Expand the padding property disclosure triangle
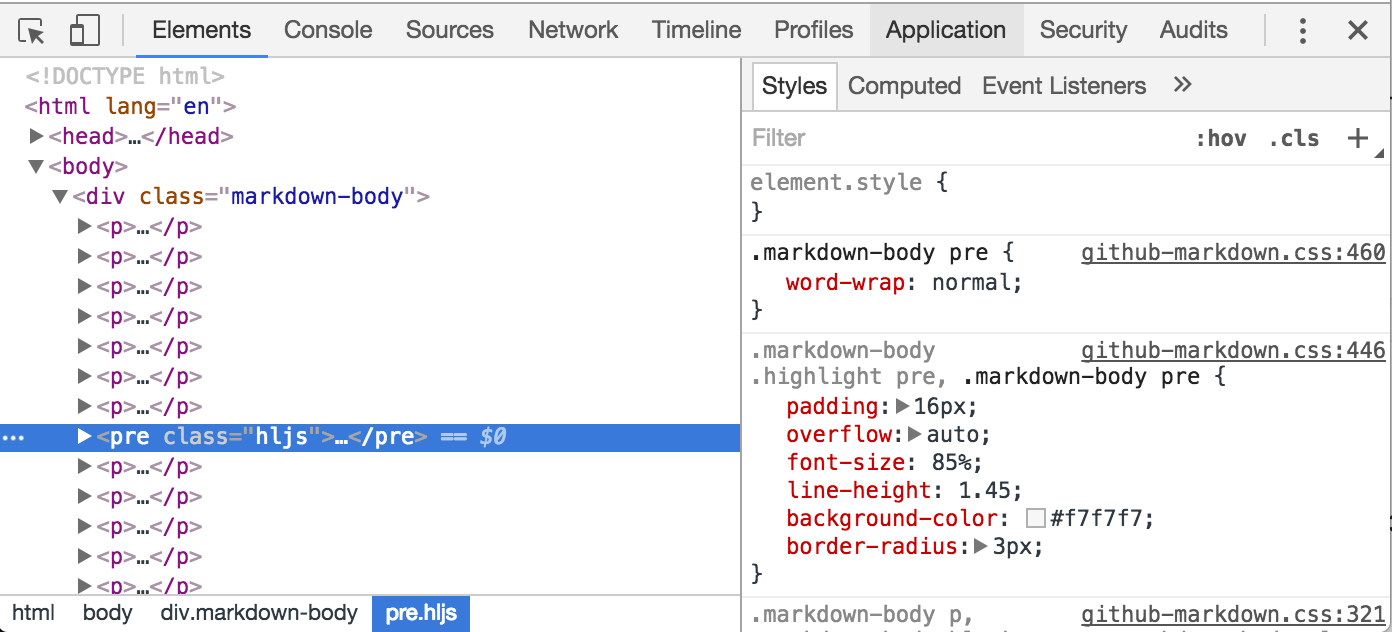 point(901,406)
